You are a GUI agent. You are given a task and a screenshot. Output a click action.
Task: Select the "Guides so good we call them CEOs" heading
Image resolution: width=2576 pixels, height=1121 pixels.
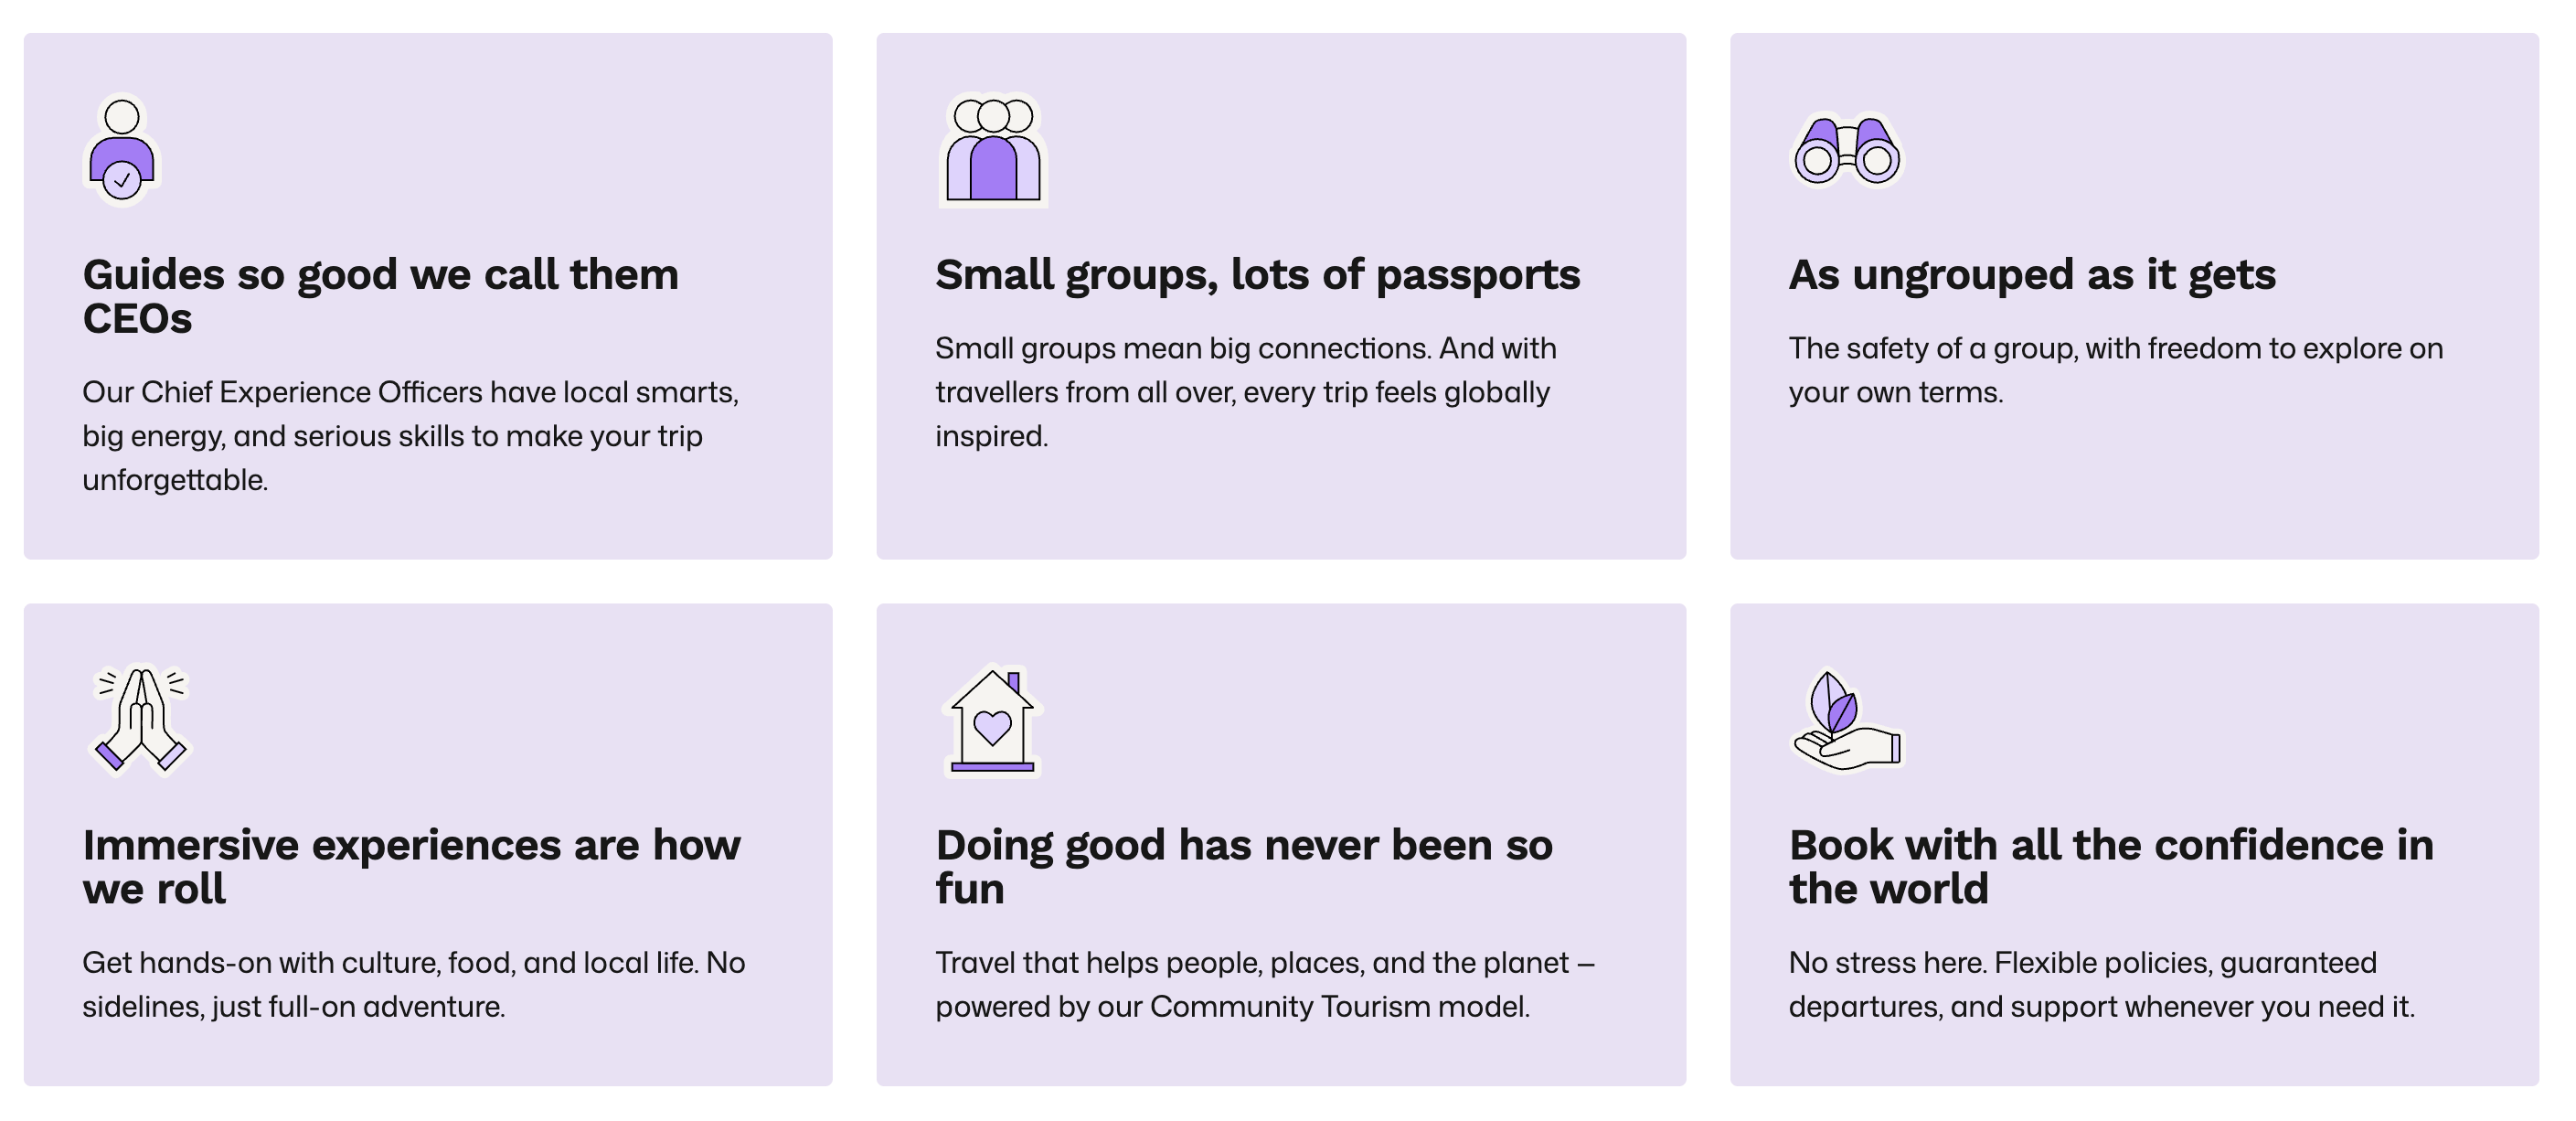coord(380,296)
